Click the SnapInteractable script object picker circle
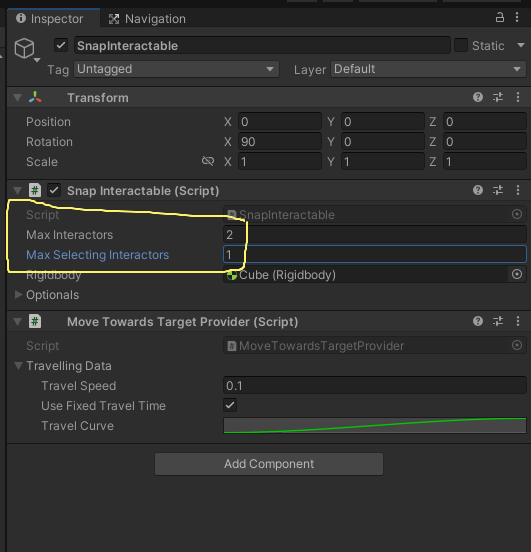The height and width of the screenshot is (552, 531). pyautogui.click(x=517, y=214)
